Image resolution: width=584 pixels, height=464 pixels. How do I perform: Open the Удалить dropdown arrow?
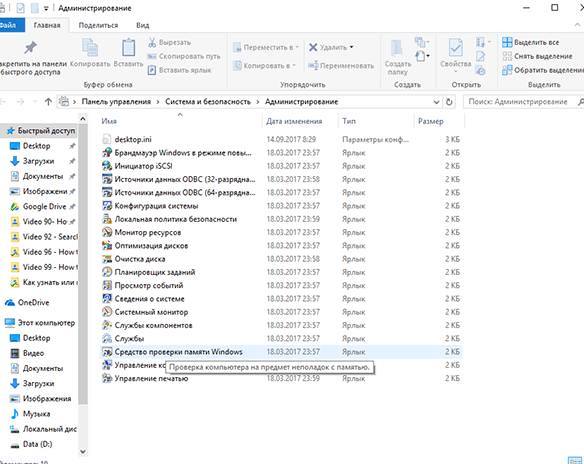click(x=351, y=47)
